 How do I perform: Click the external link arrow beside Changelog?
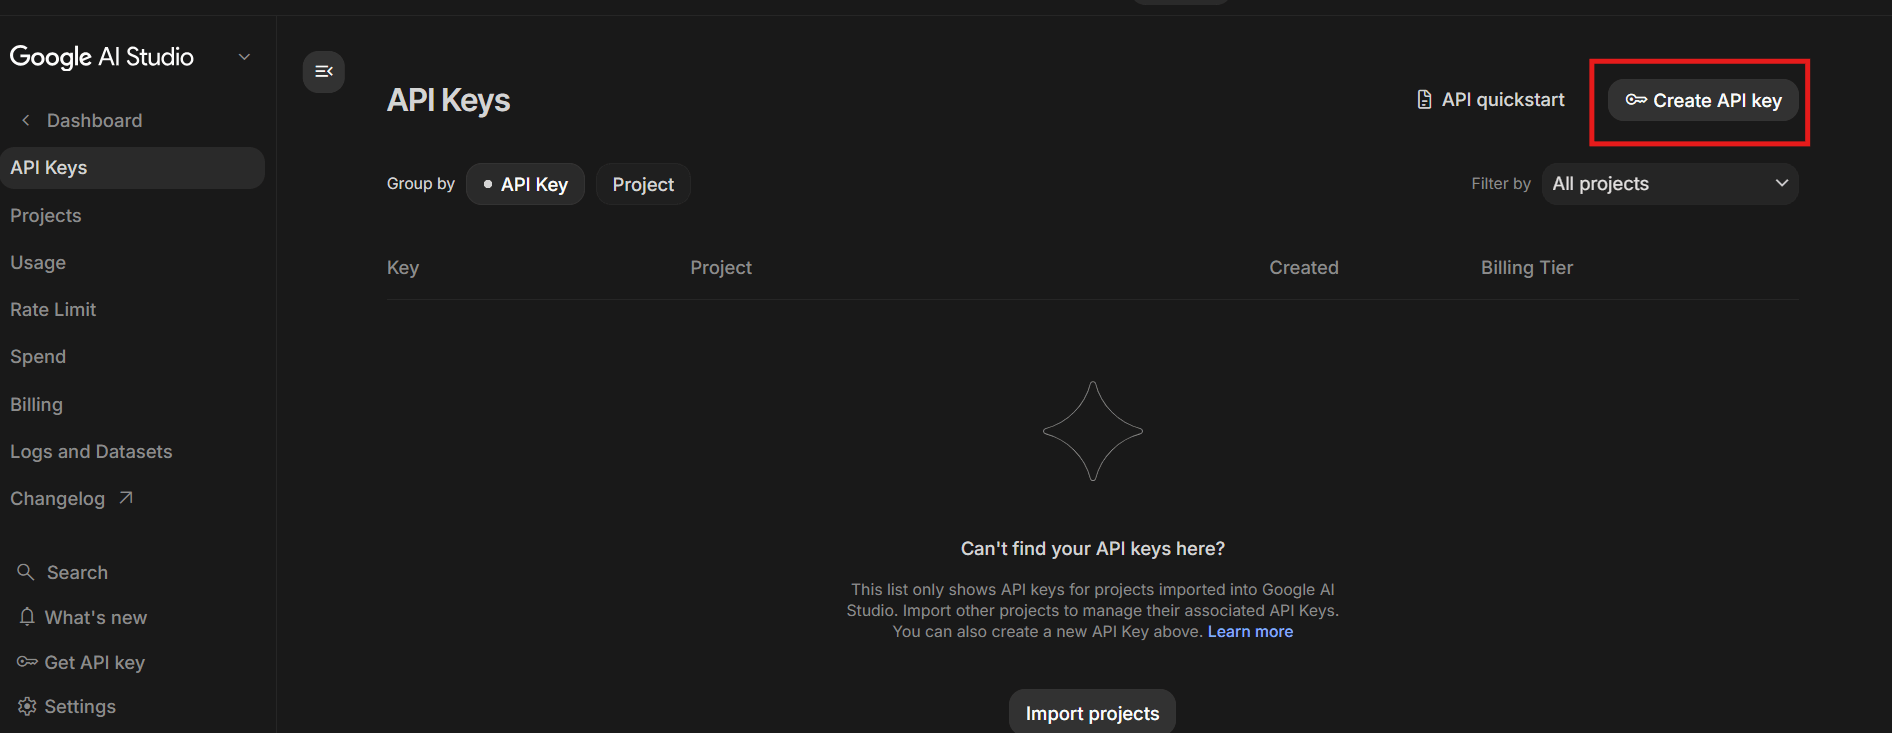pyautogui.click(x=126, y=498)
